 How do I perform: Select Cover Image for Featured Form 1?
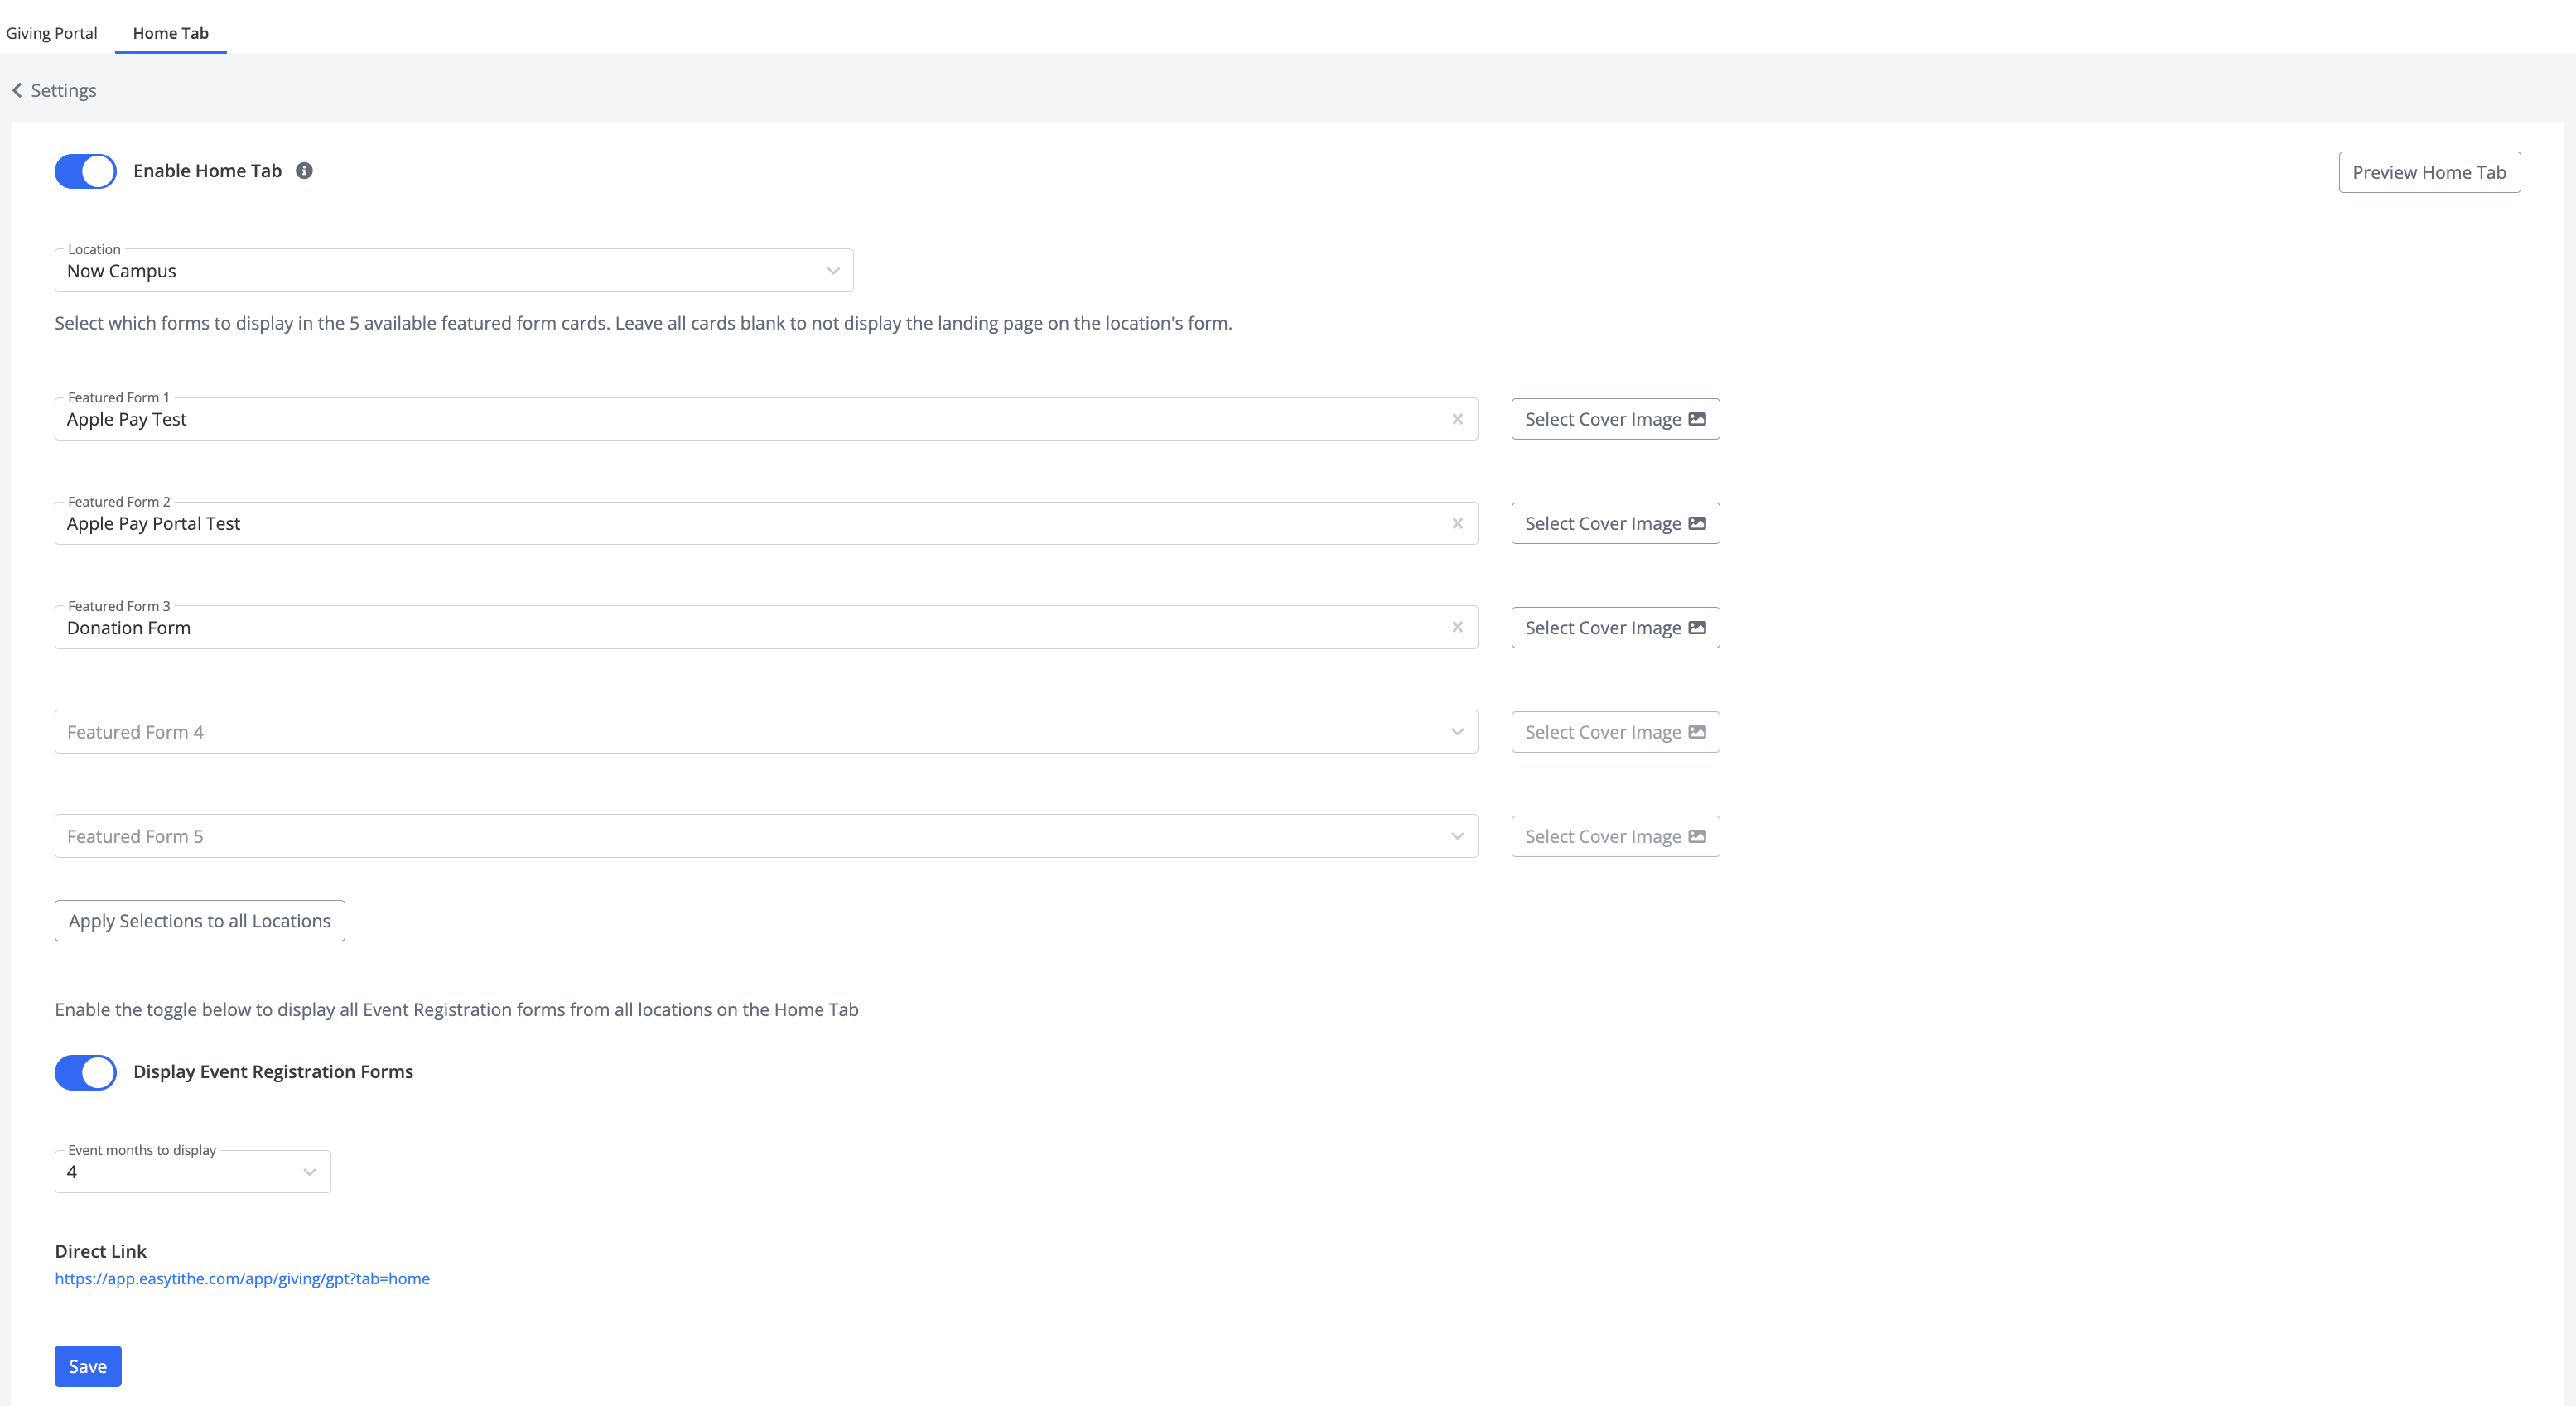(x=1614, y=419)
